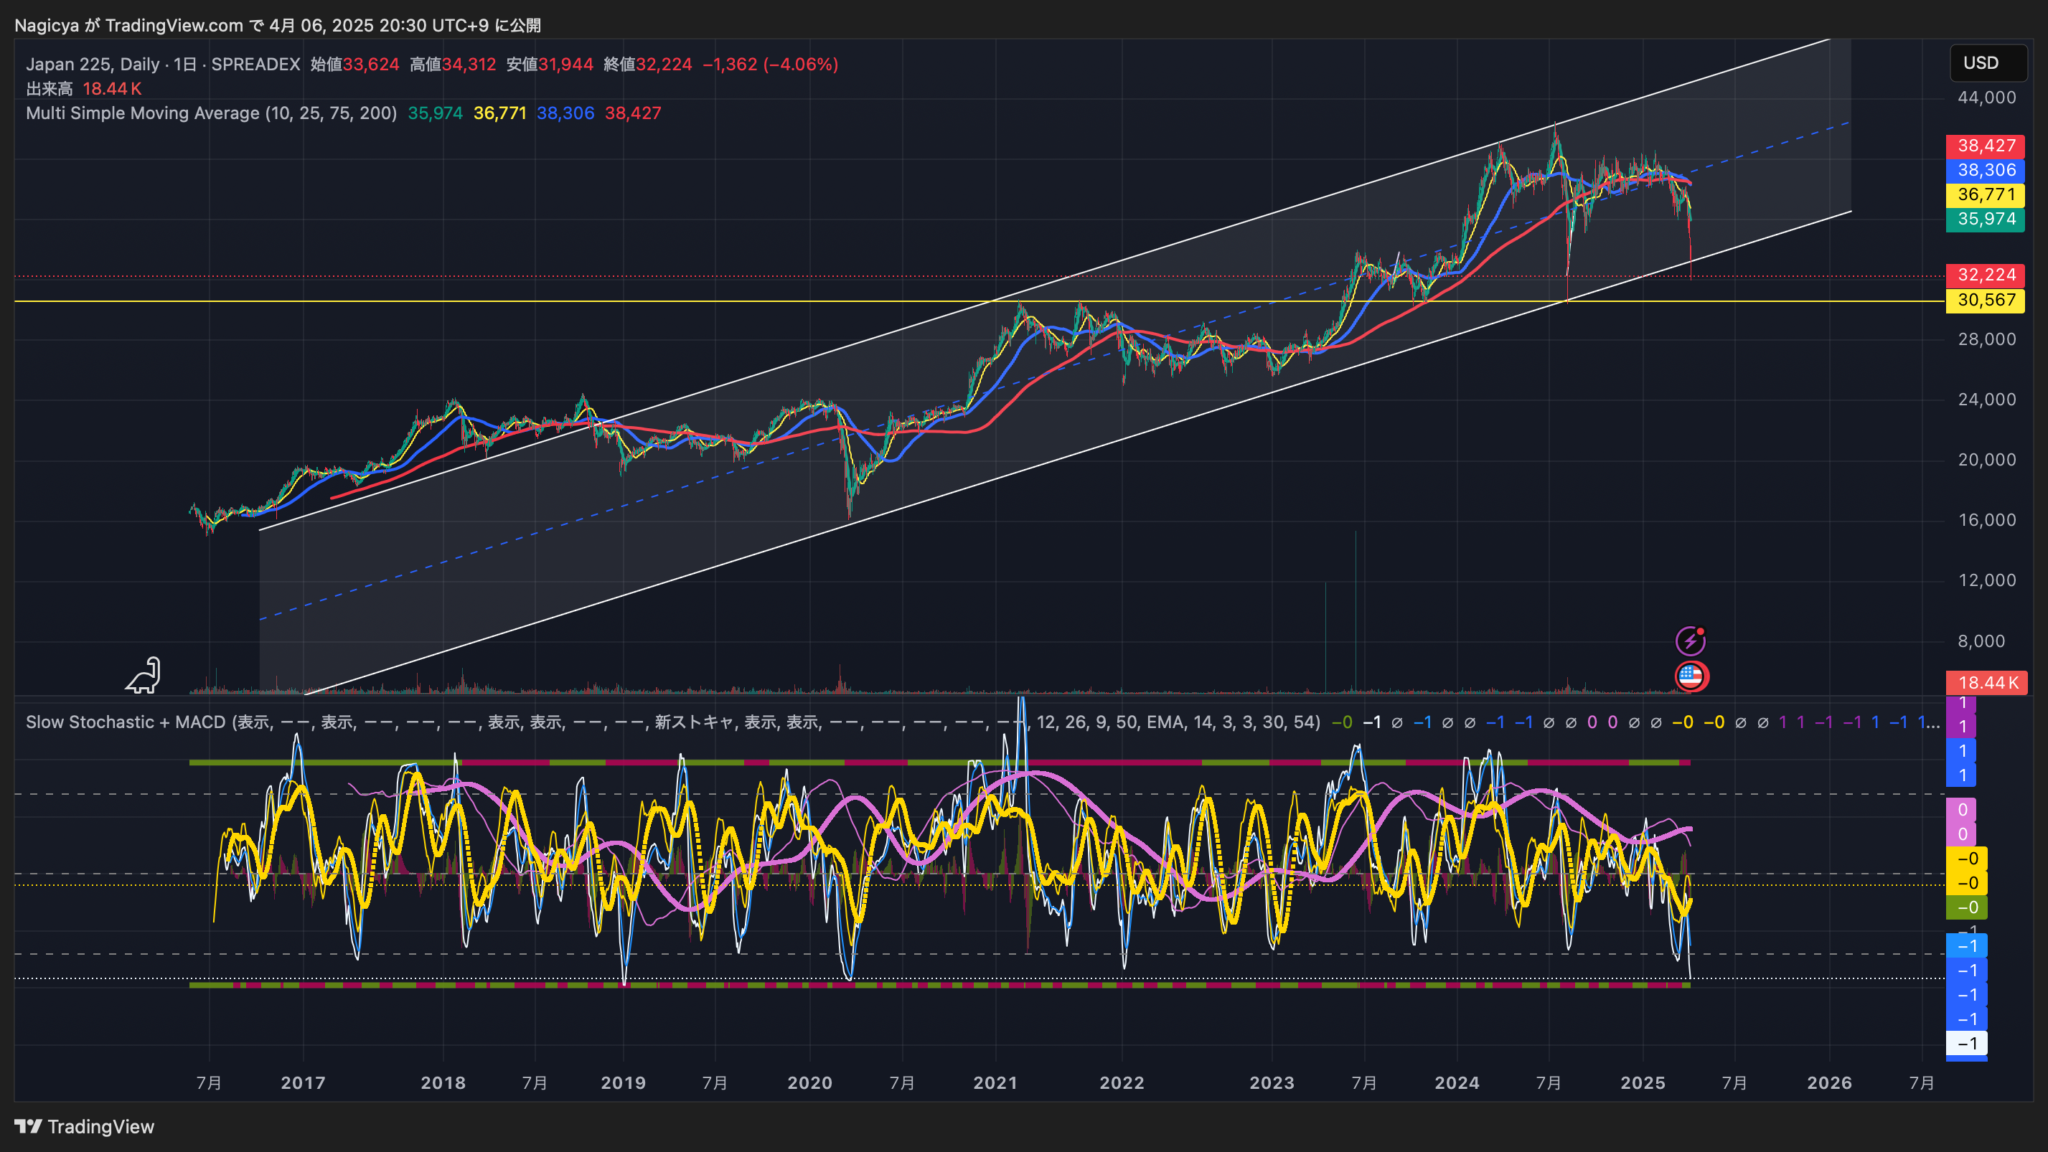The width and height of the screenshot is (2048, 1152).
Task: Click the TradingView logo watermark
Action: pyautogui.click(x=85, y=1126)
